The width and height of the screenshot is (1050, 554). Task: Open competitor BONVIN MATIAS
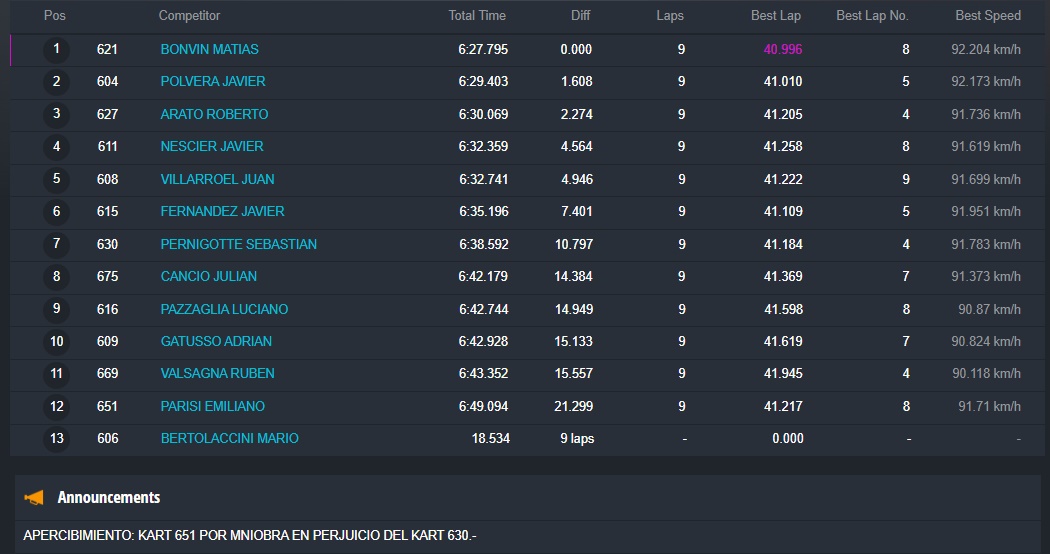click(209, 49)
